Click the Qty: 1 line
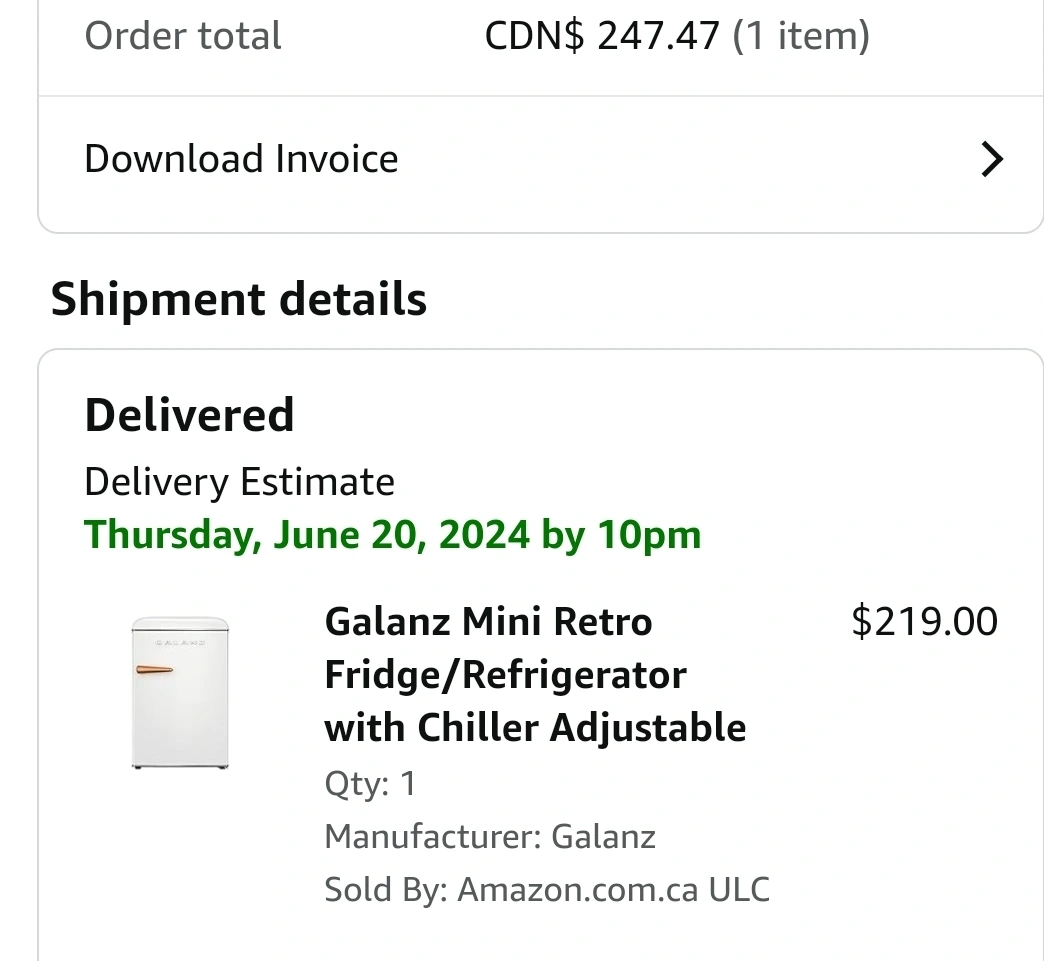Image resolution: width=1044 pixels, height=961 pixels. (370, 783)
